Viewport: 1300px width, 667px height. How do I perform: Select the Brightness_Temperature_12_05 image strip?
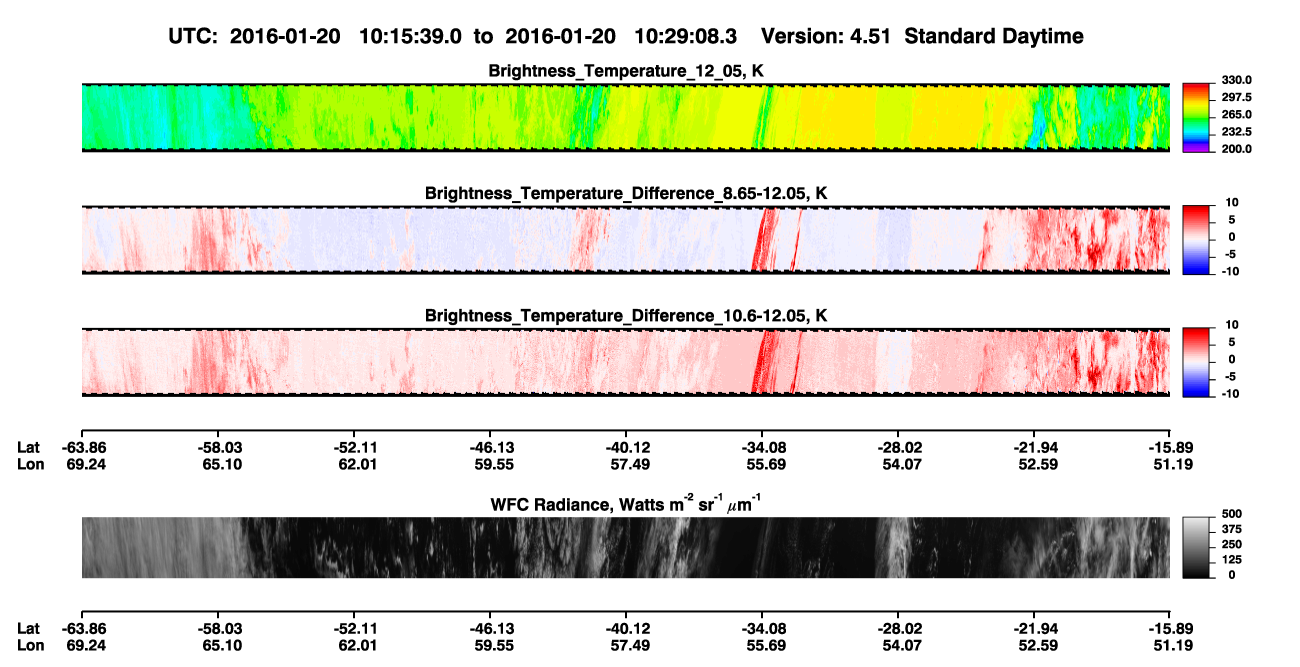tap(625, 118)
